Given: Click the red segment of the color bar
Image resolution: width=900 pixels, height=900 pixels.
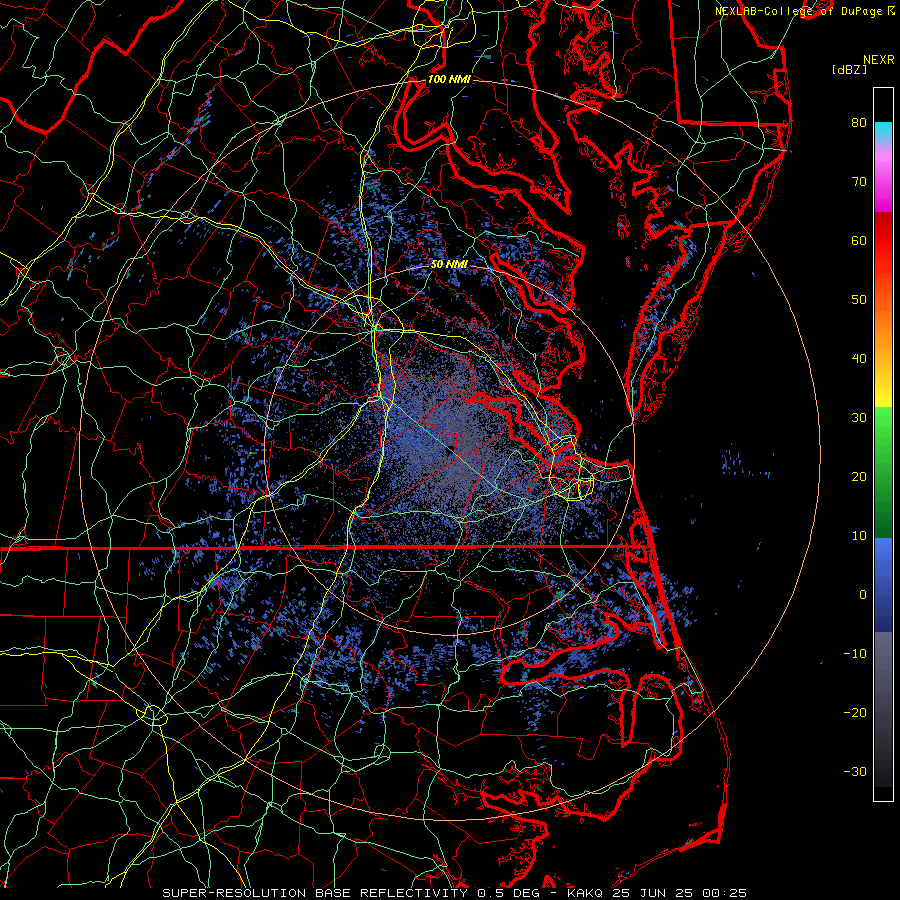Looking at the screenshot, I should [883, 241].
